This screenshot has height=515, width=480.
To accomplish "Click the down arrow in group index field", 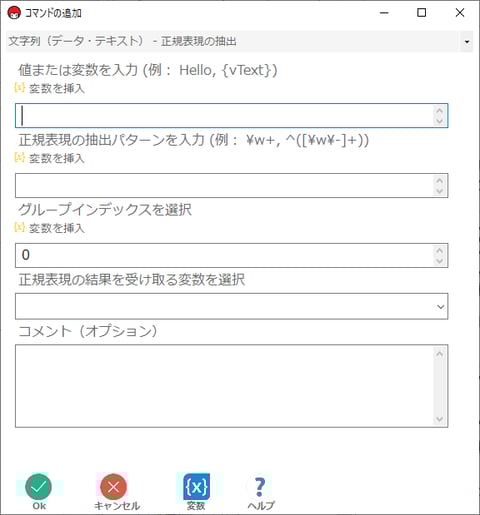I will click(439, 261).
